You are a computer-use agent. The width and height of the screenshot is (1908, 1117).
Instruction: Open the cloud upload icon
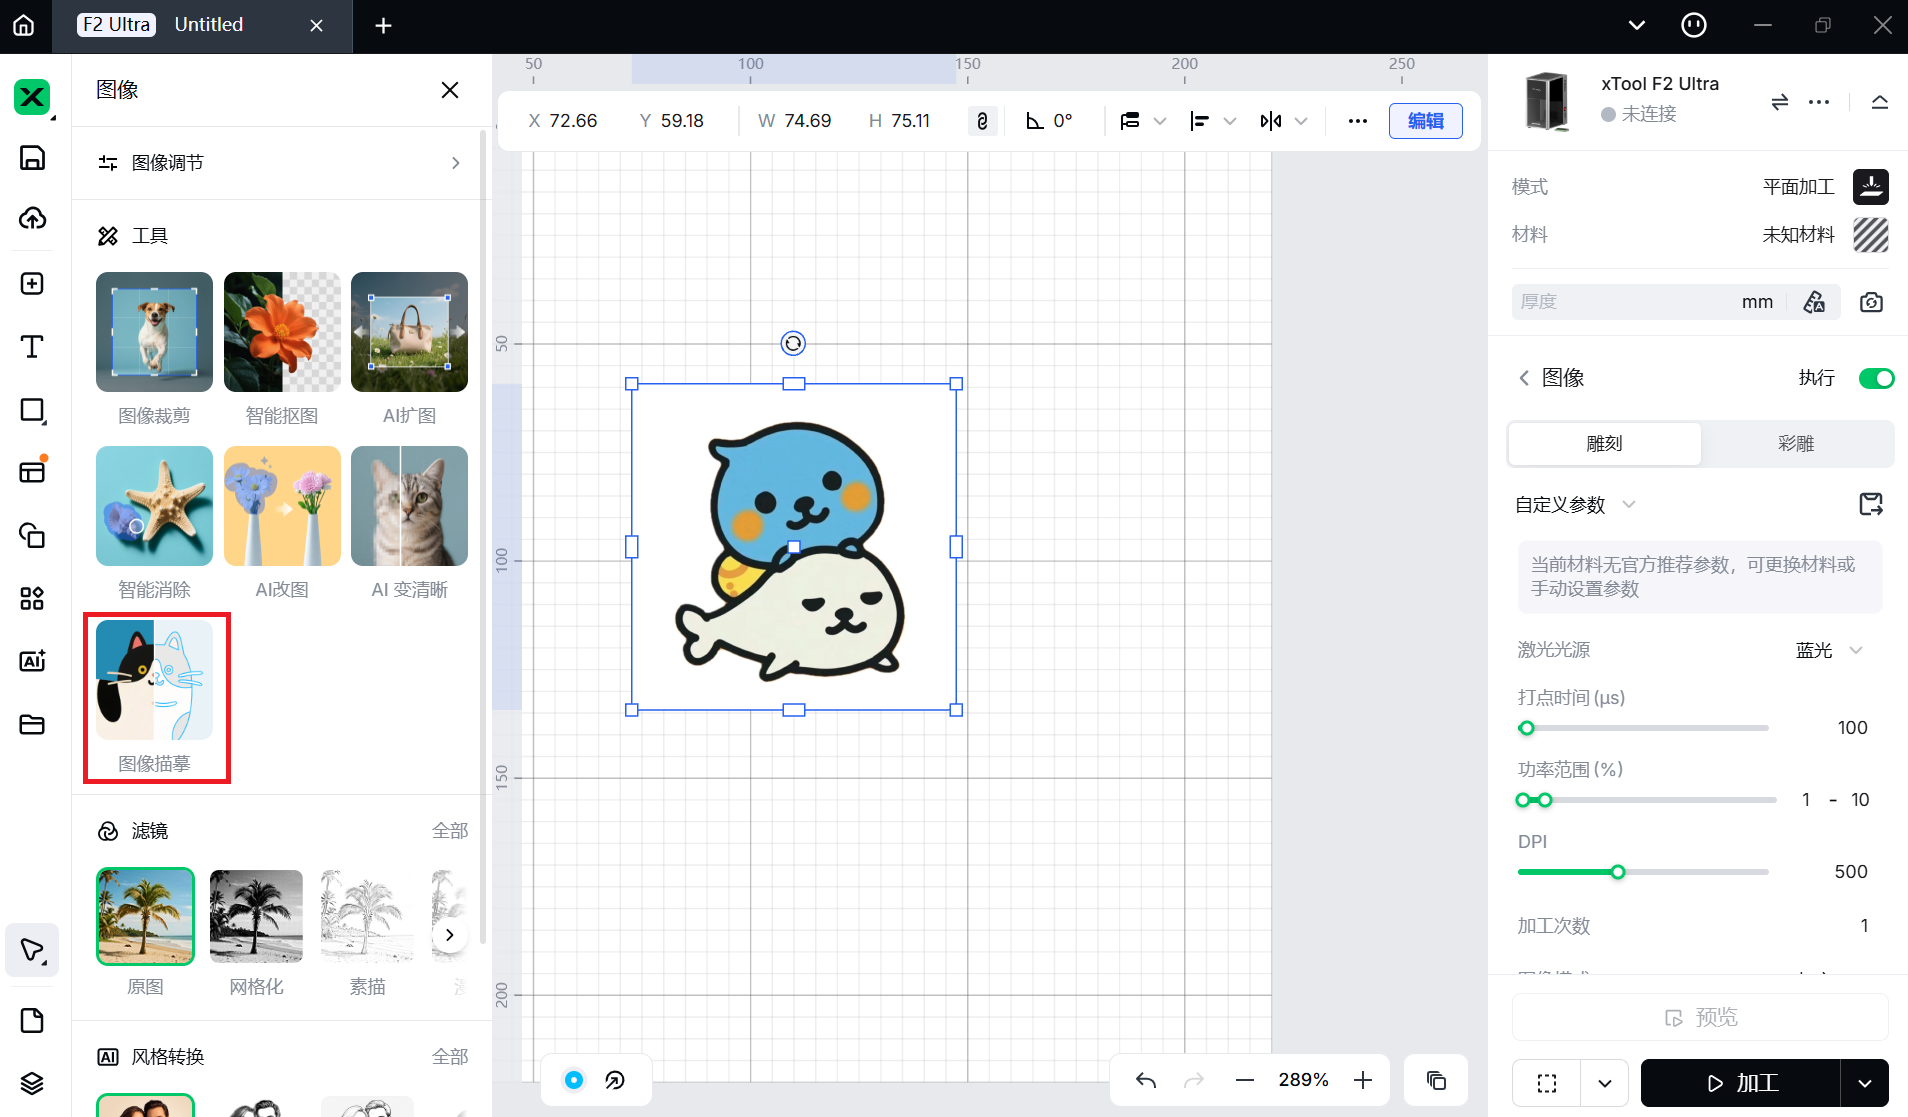(32, 219)
